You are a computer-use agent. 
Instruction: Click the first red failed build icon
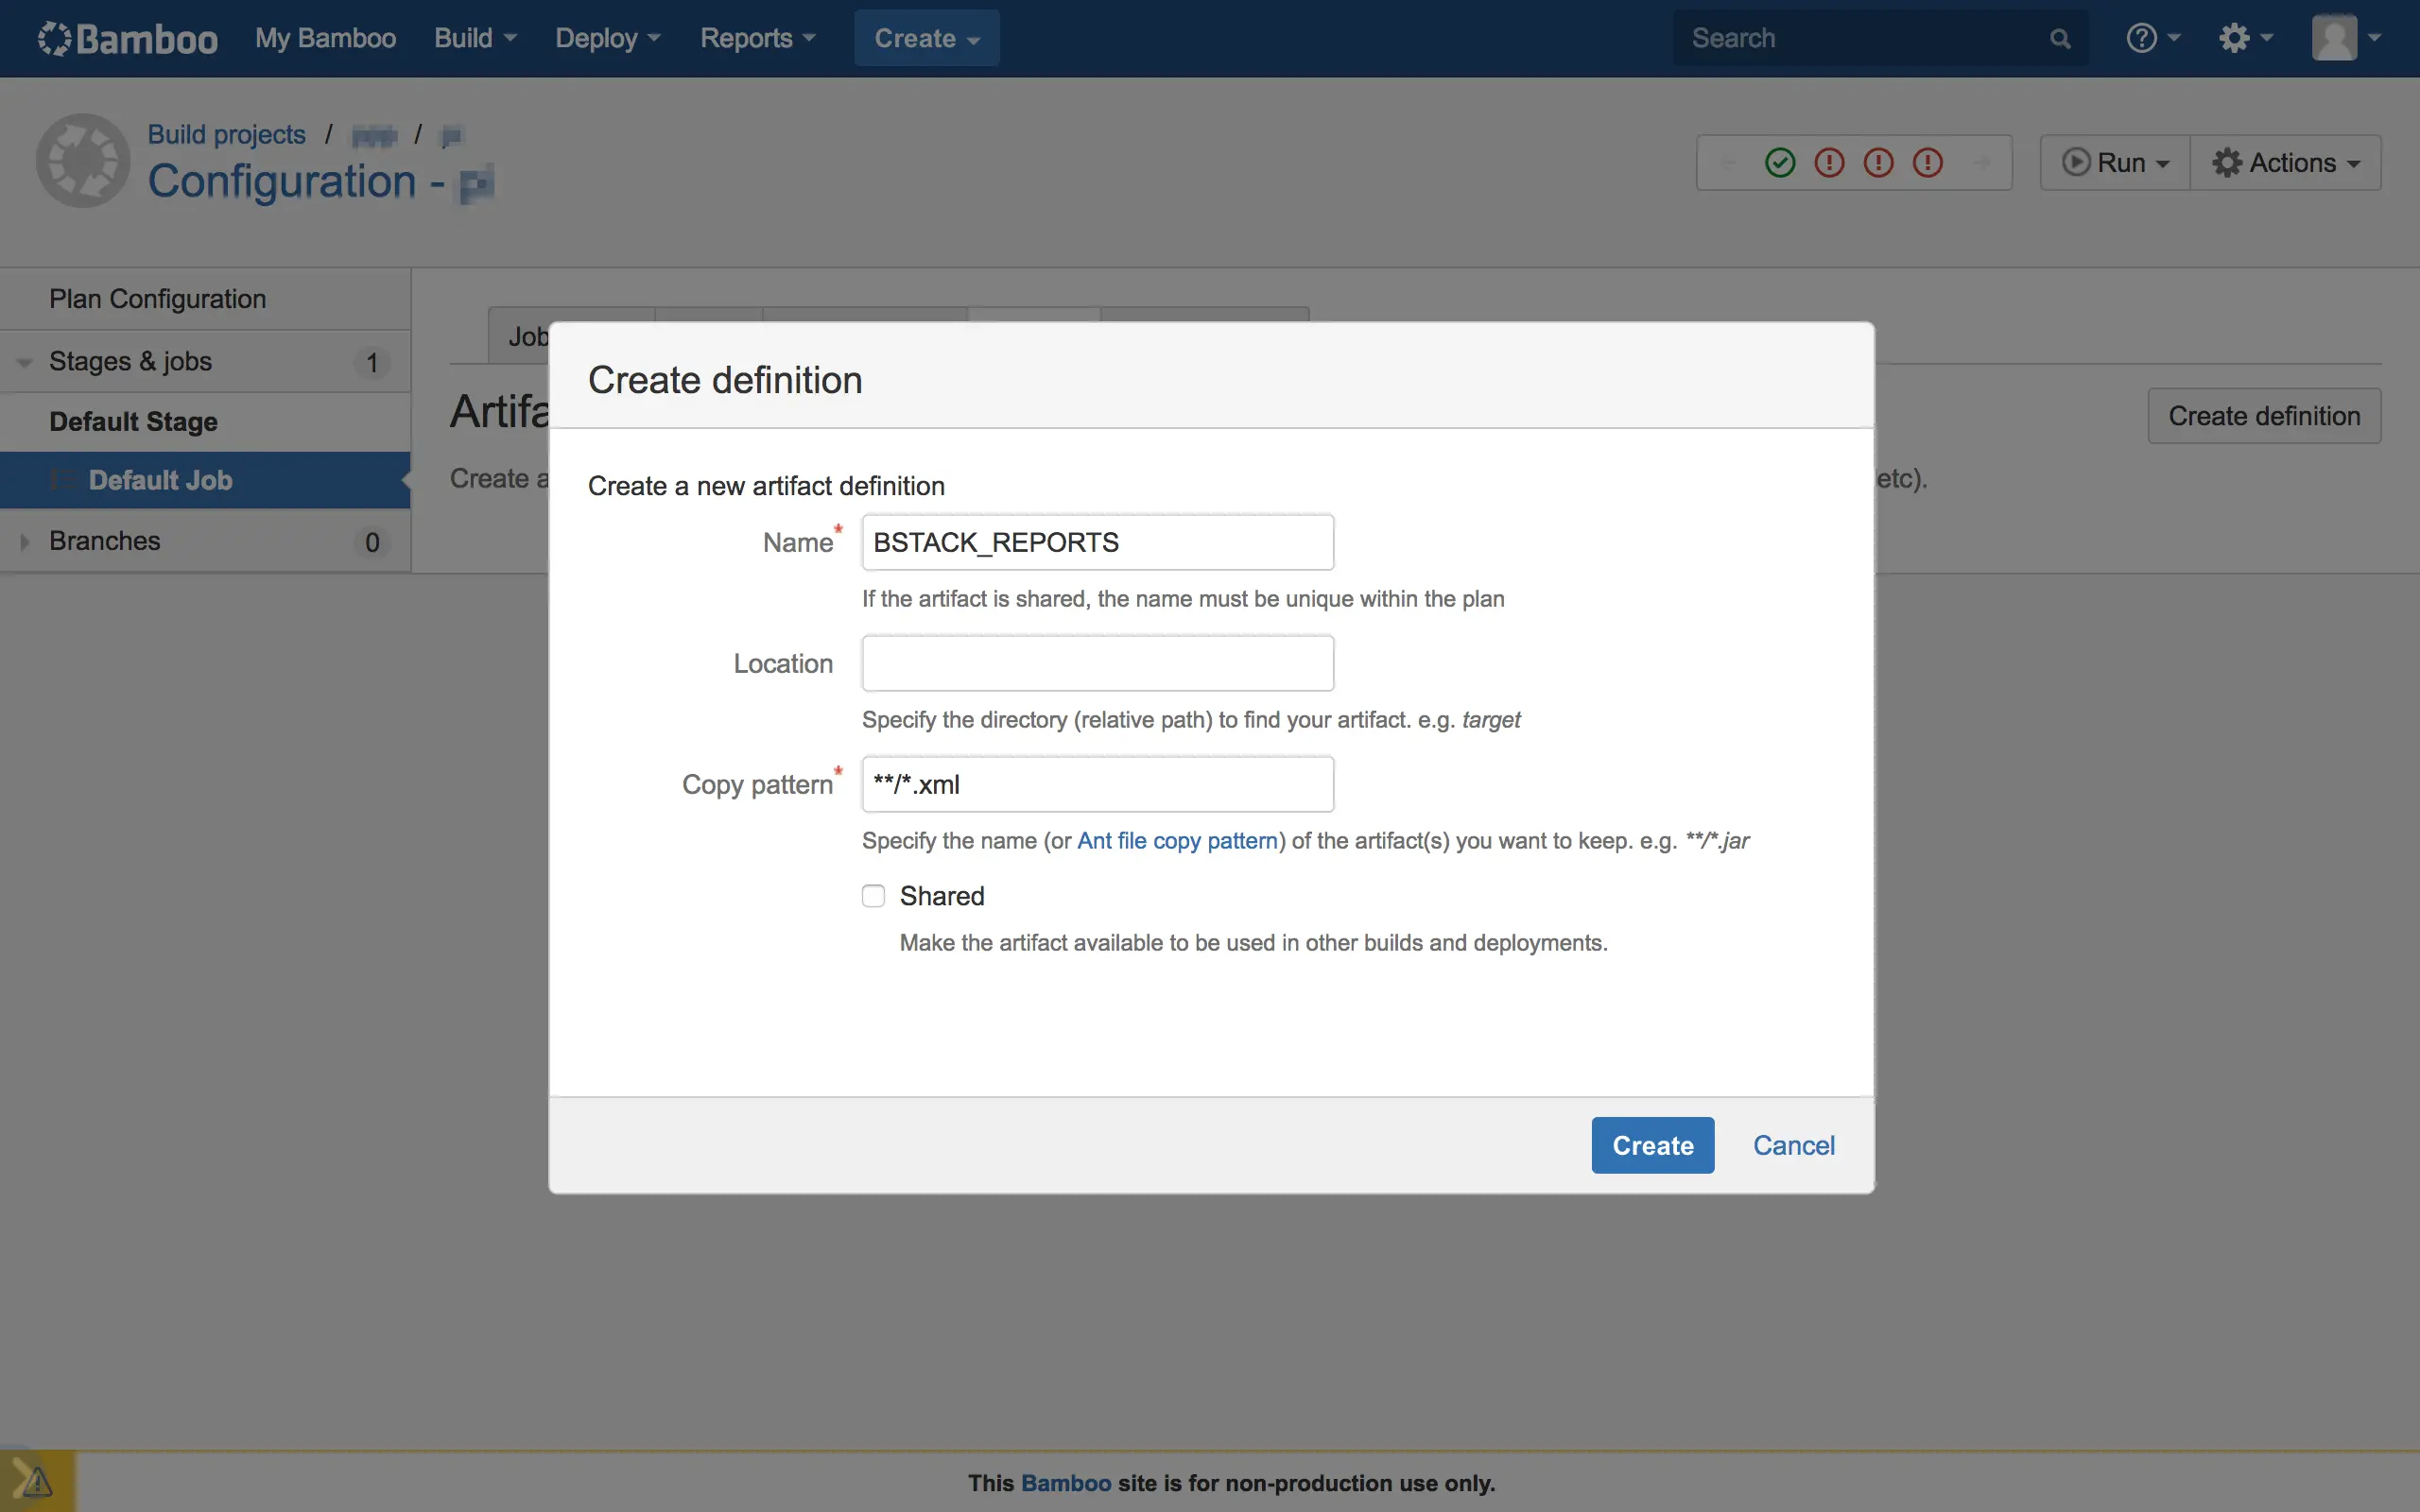[x=1829, y=162]
